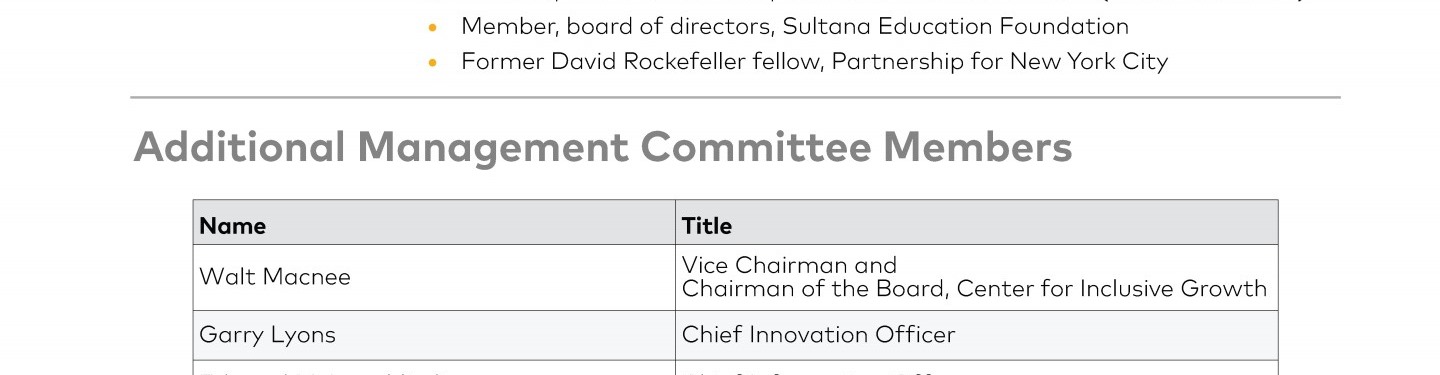The width and height of the screenshot is (1440, 375).
Task: Click the horizontal divider line above the heading
Action: pyautogui.click(x=735, y=98)
